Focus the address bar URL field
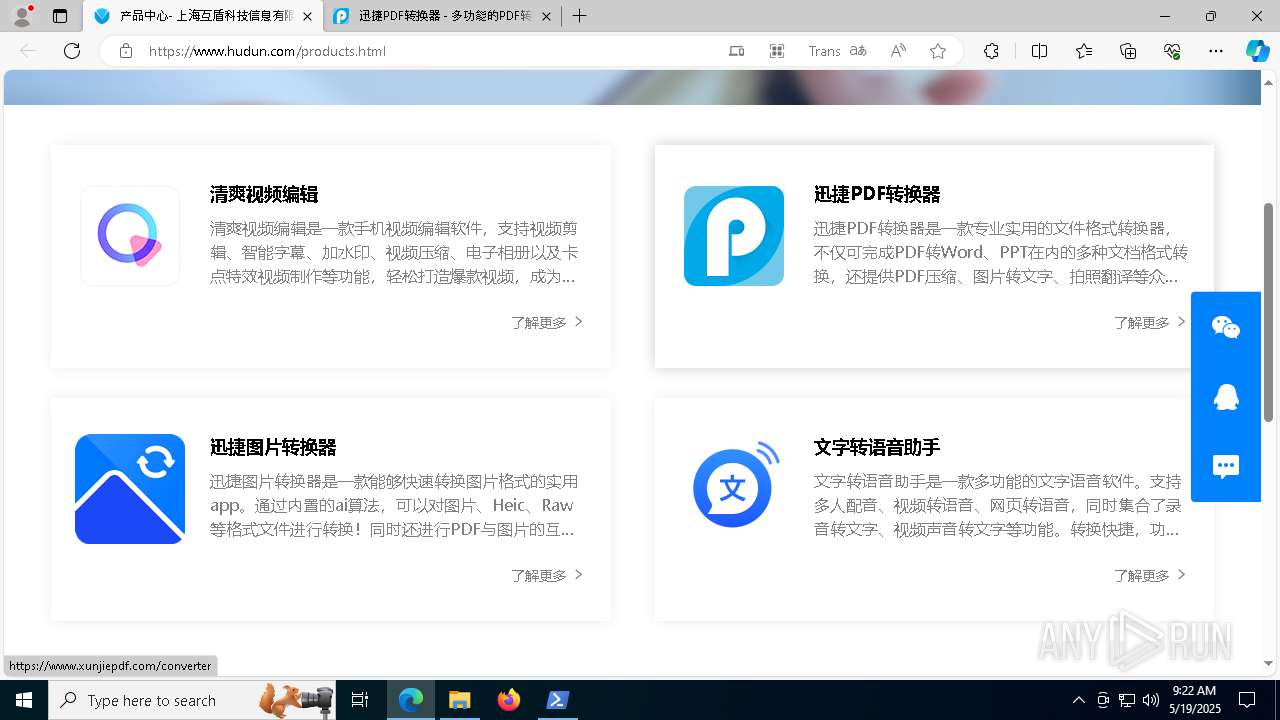The height and width of the screenshot is (720, 1280). [x=430, y=51]
